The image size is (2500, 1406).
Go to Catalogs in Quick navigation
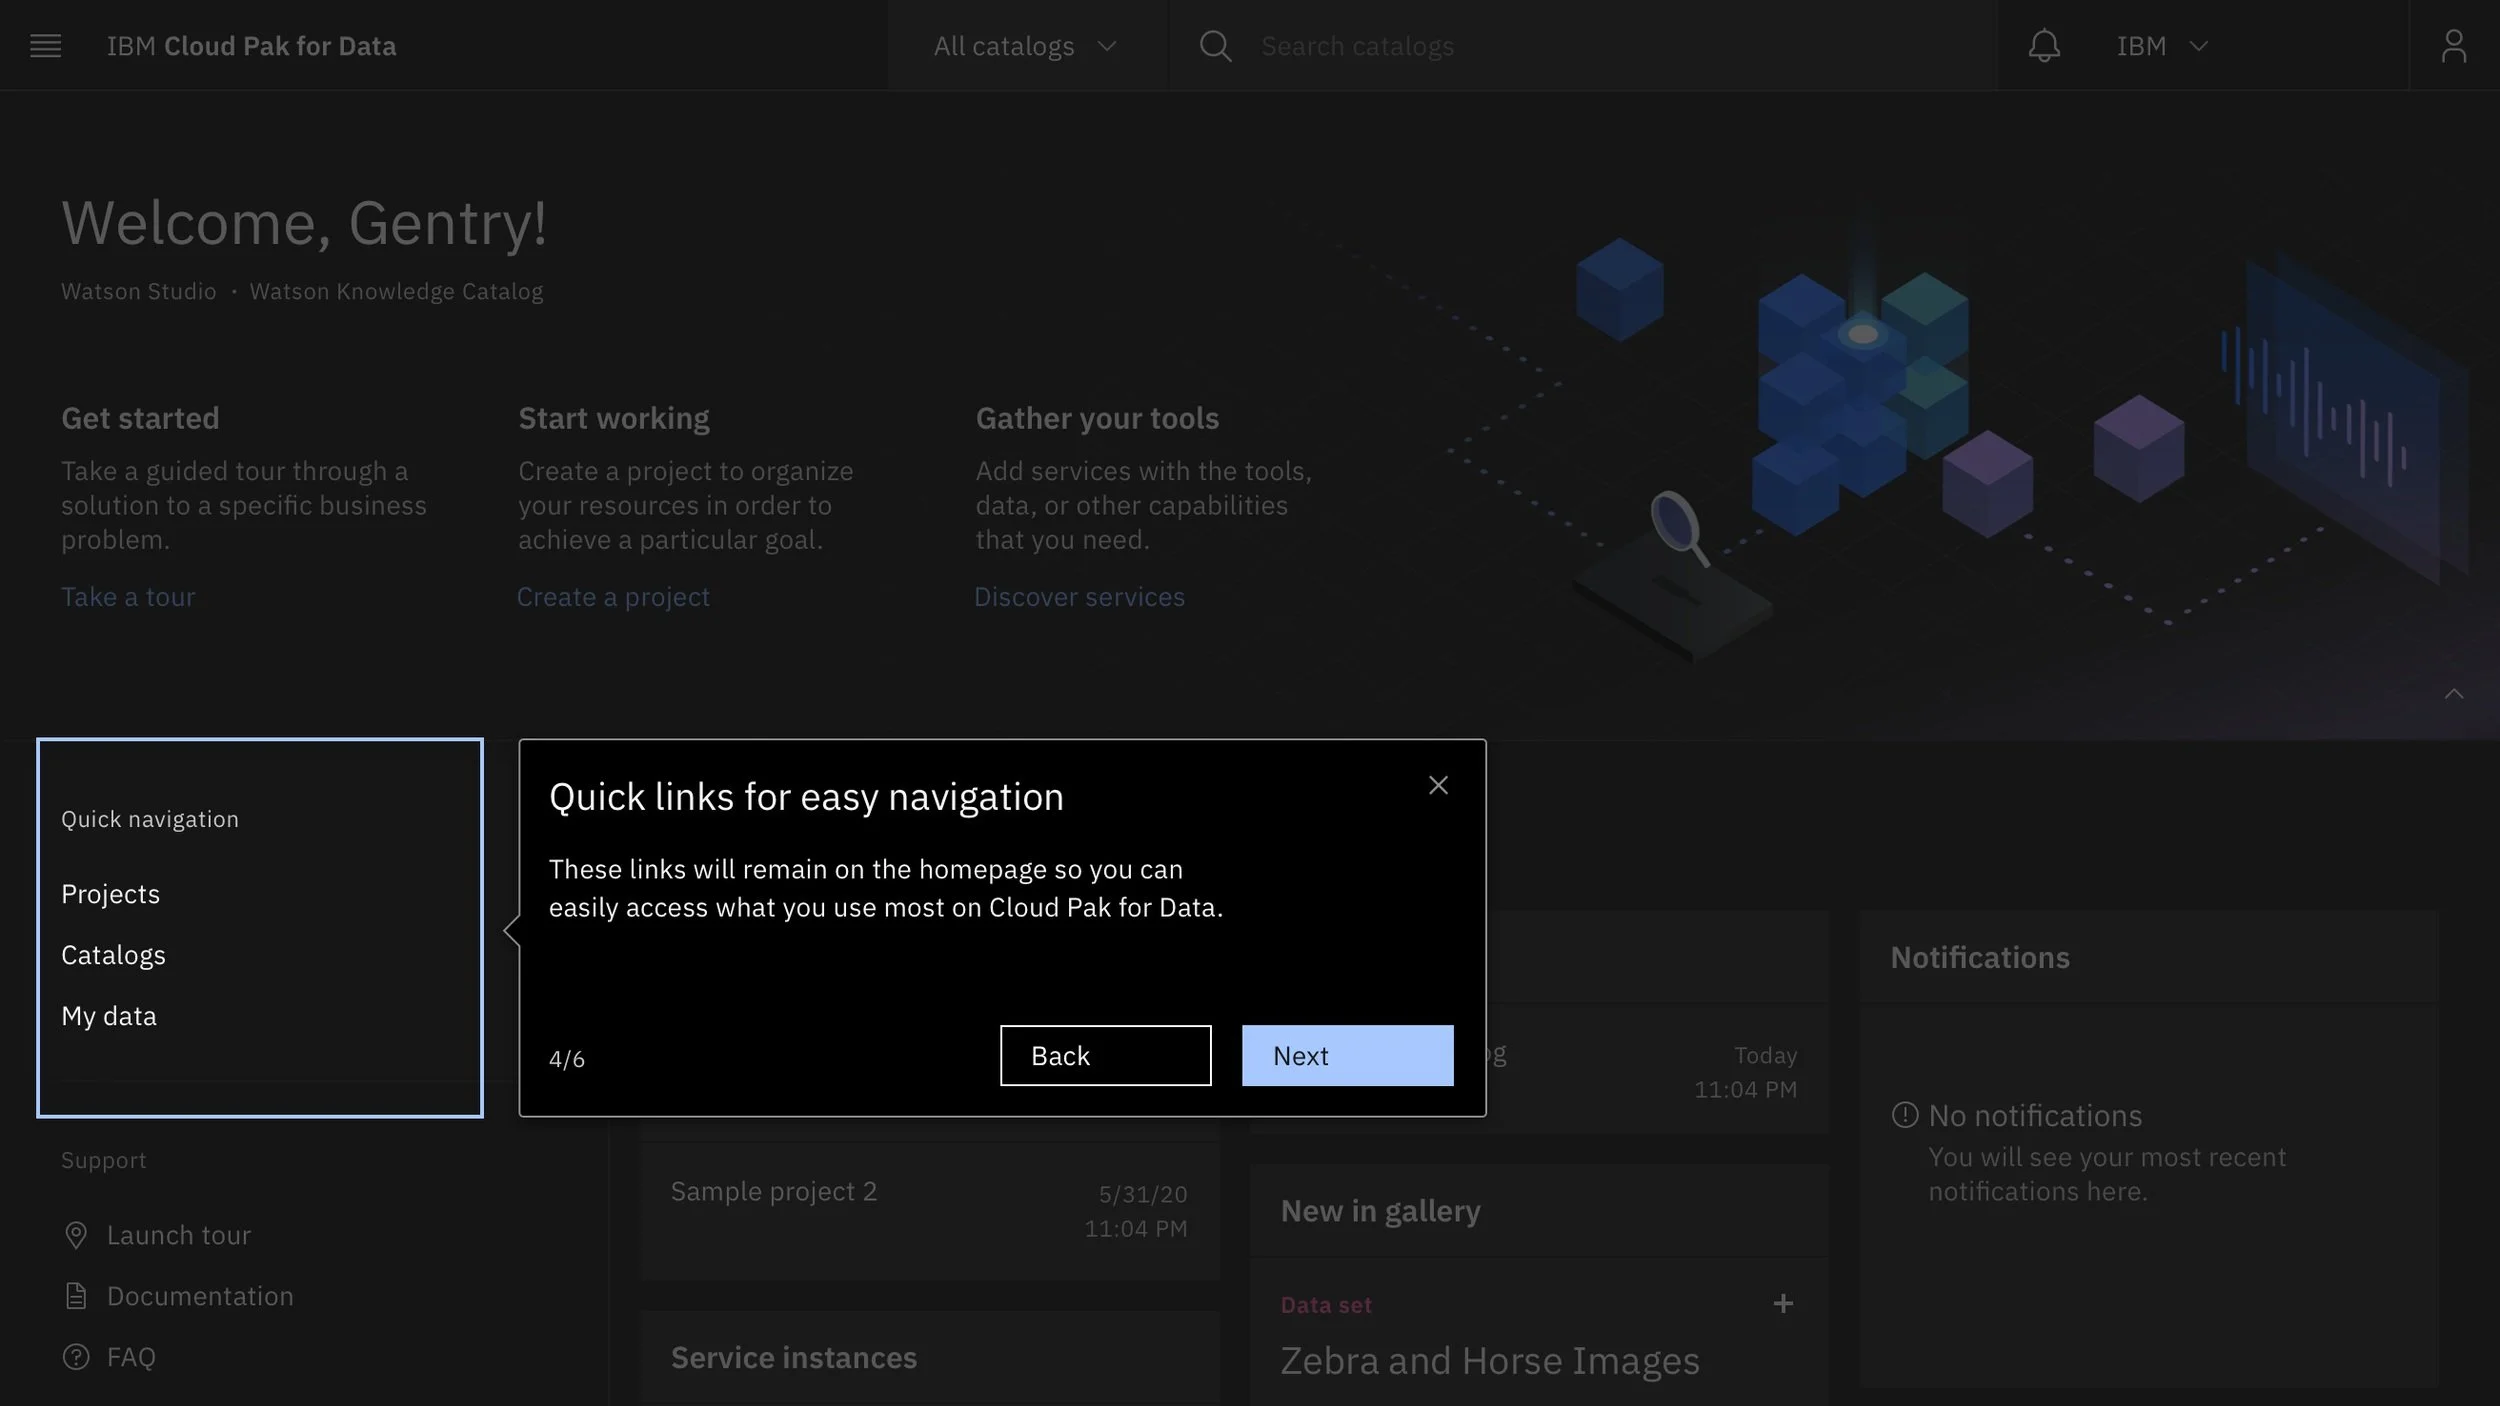click(113, 955)
